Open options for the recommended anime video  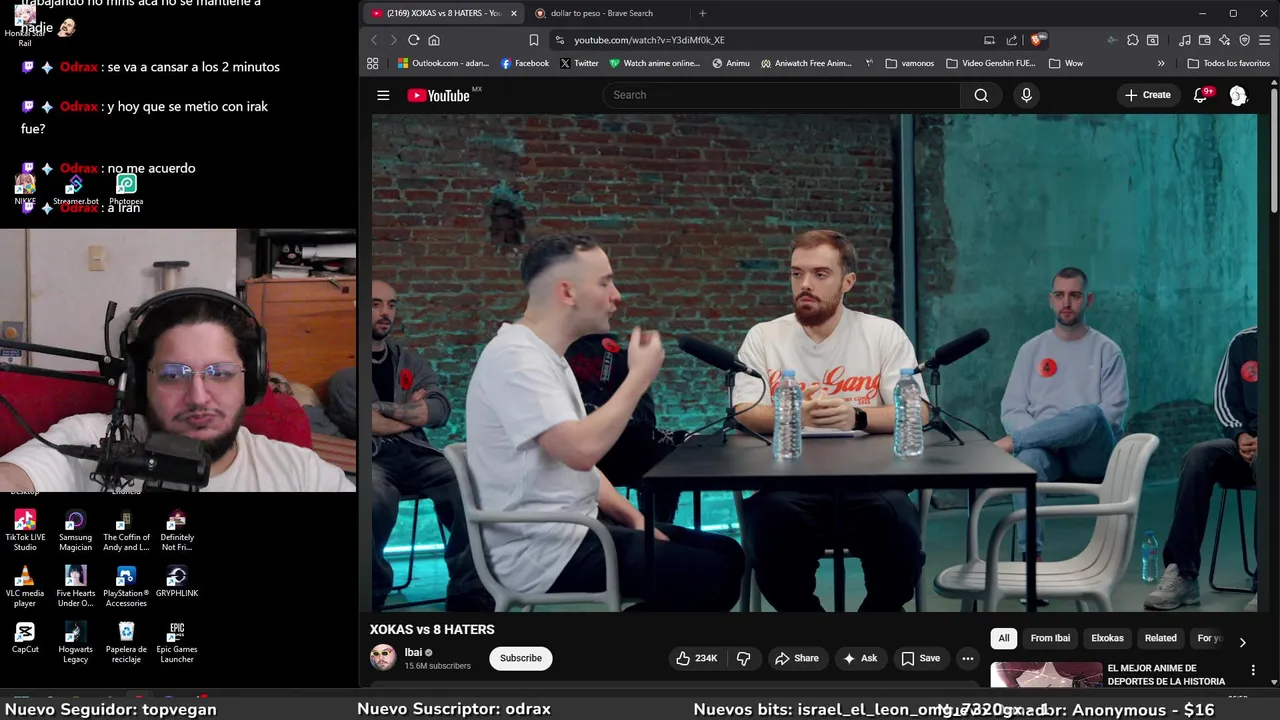point(1253,670)
